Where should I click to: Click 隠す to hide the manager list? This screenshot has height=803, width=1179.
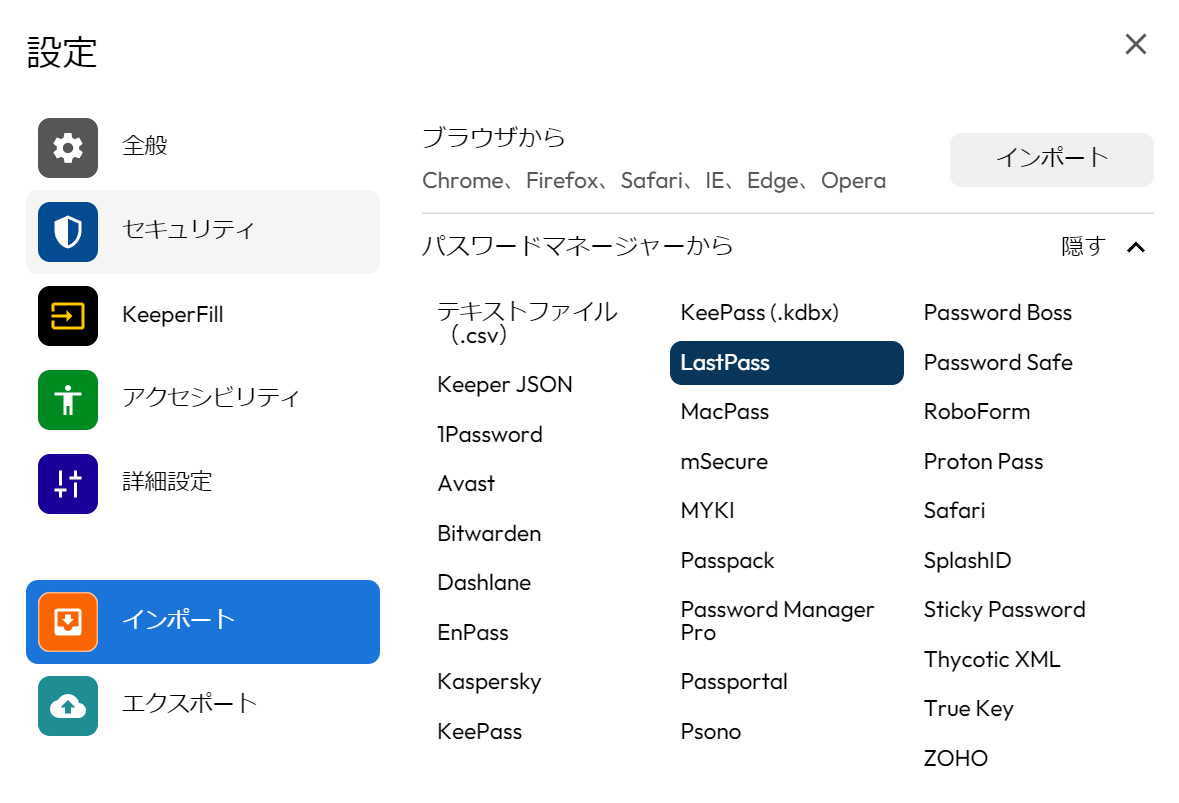1083,247
